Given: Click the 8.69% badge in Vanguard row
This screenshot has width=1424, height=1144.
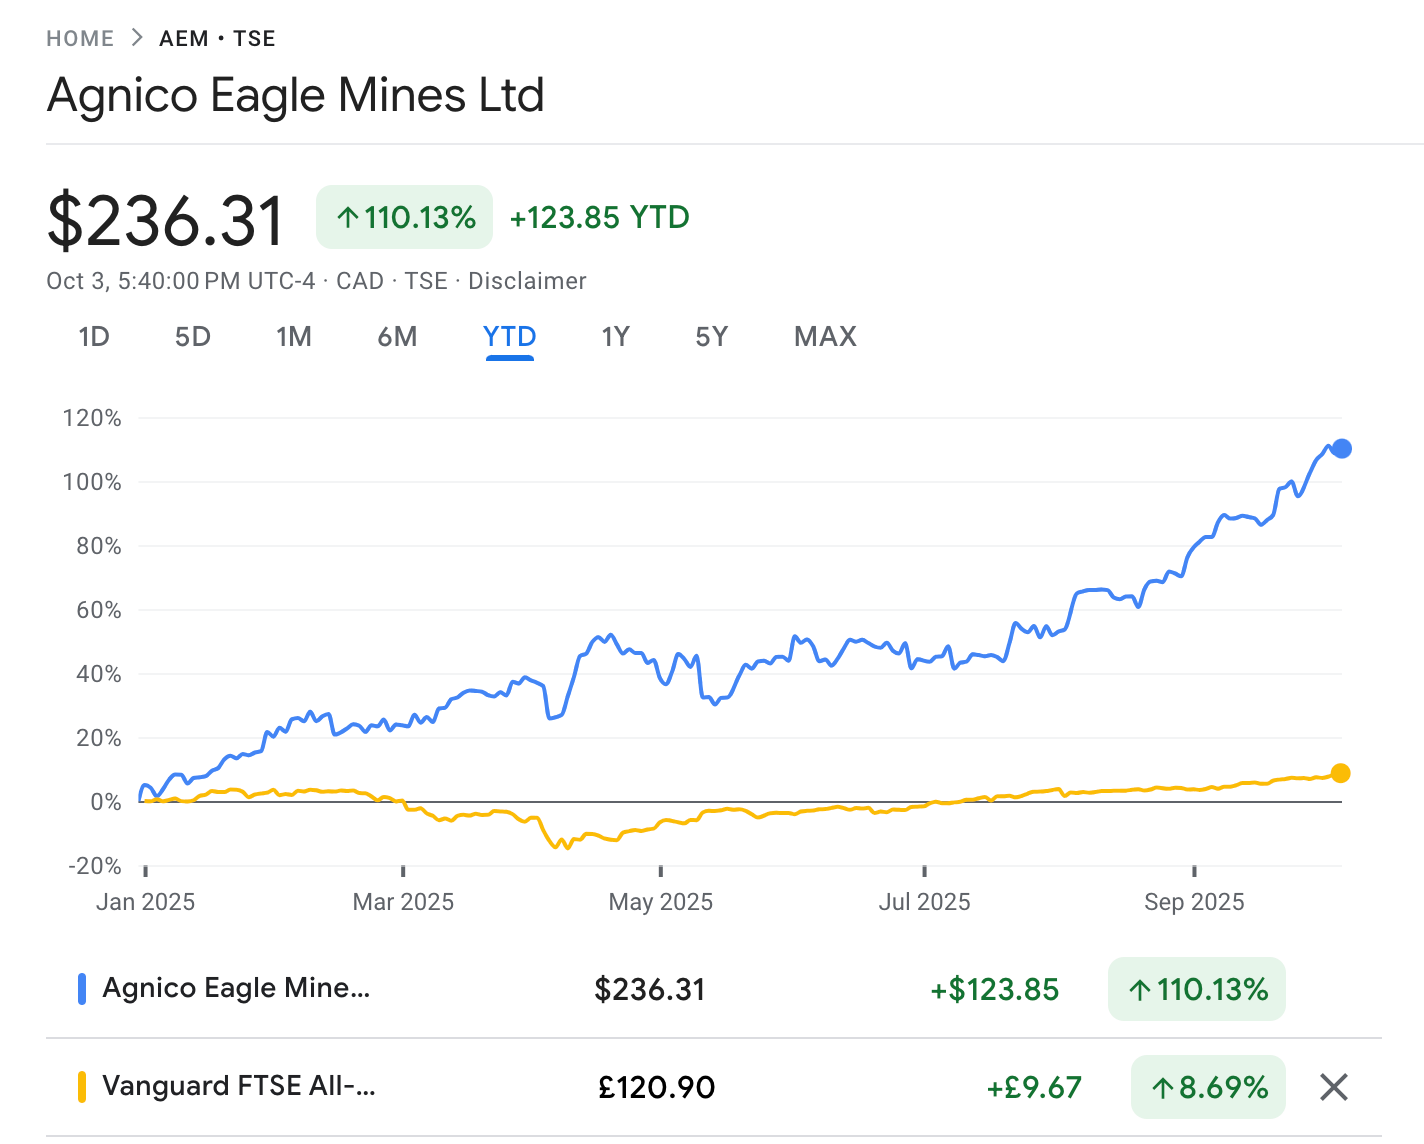Looking at the screenshot, I should (x=1208, y=1087).
